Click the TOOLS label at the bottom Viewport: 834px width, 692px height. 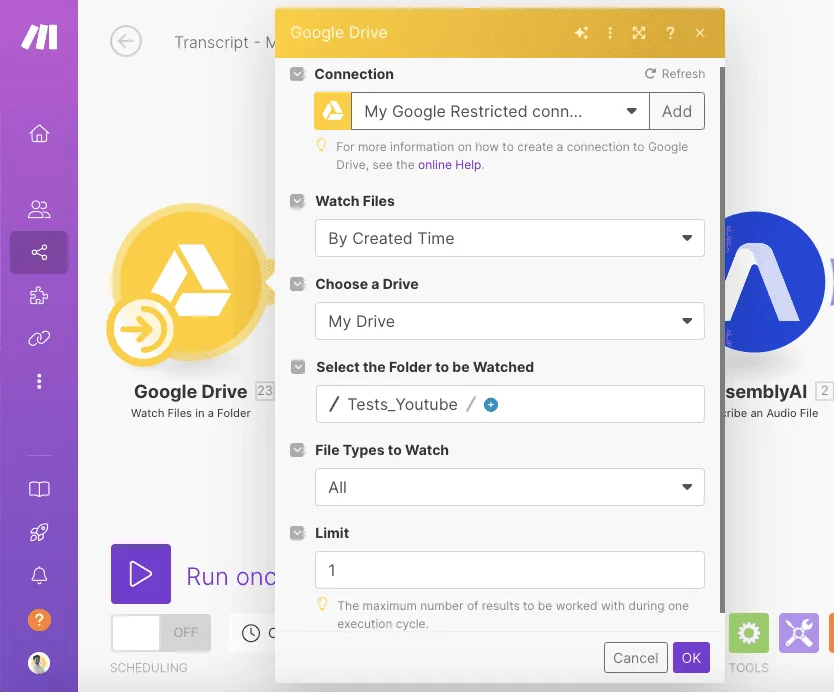coord(748,668)
